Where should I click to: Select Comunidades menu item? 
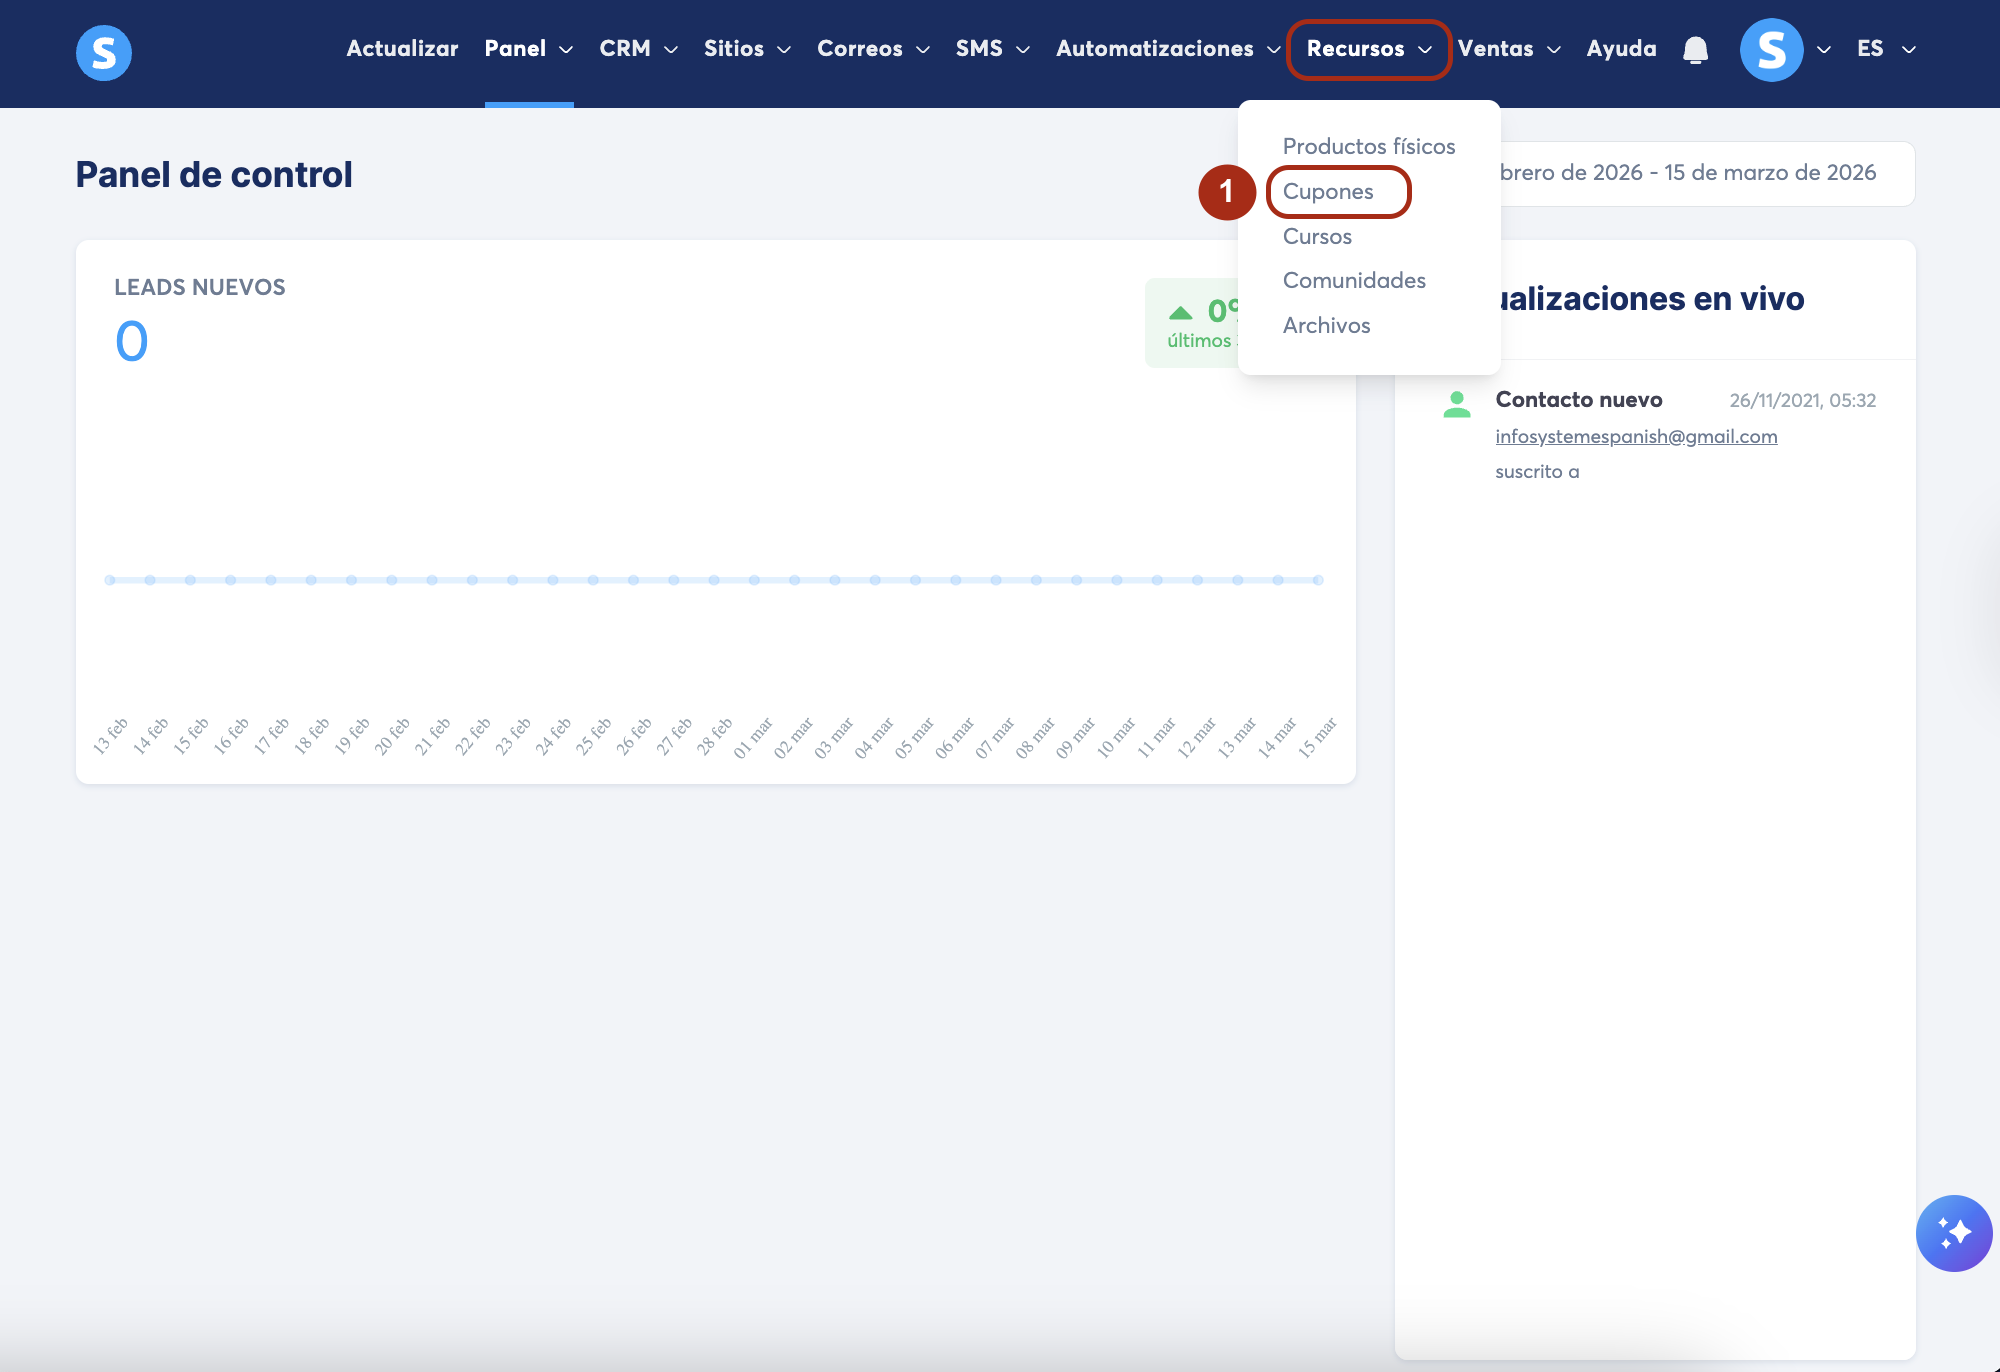(1354, 281)
